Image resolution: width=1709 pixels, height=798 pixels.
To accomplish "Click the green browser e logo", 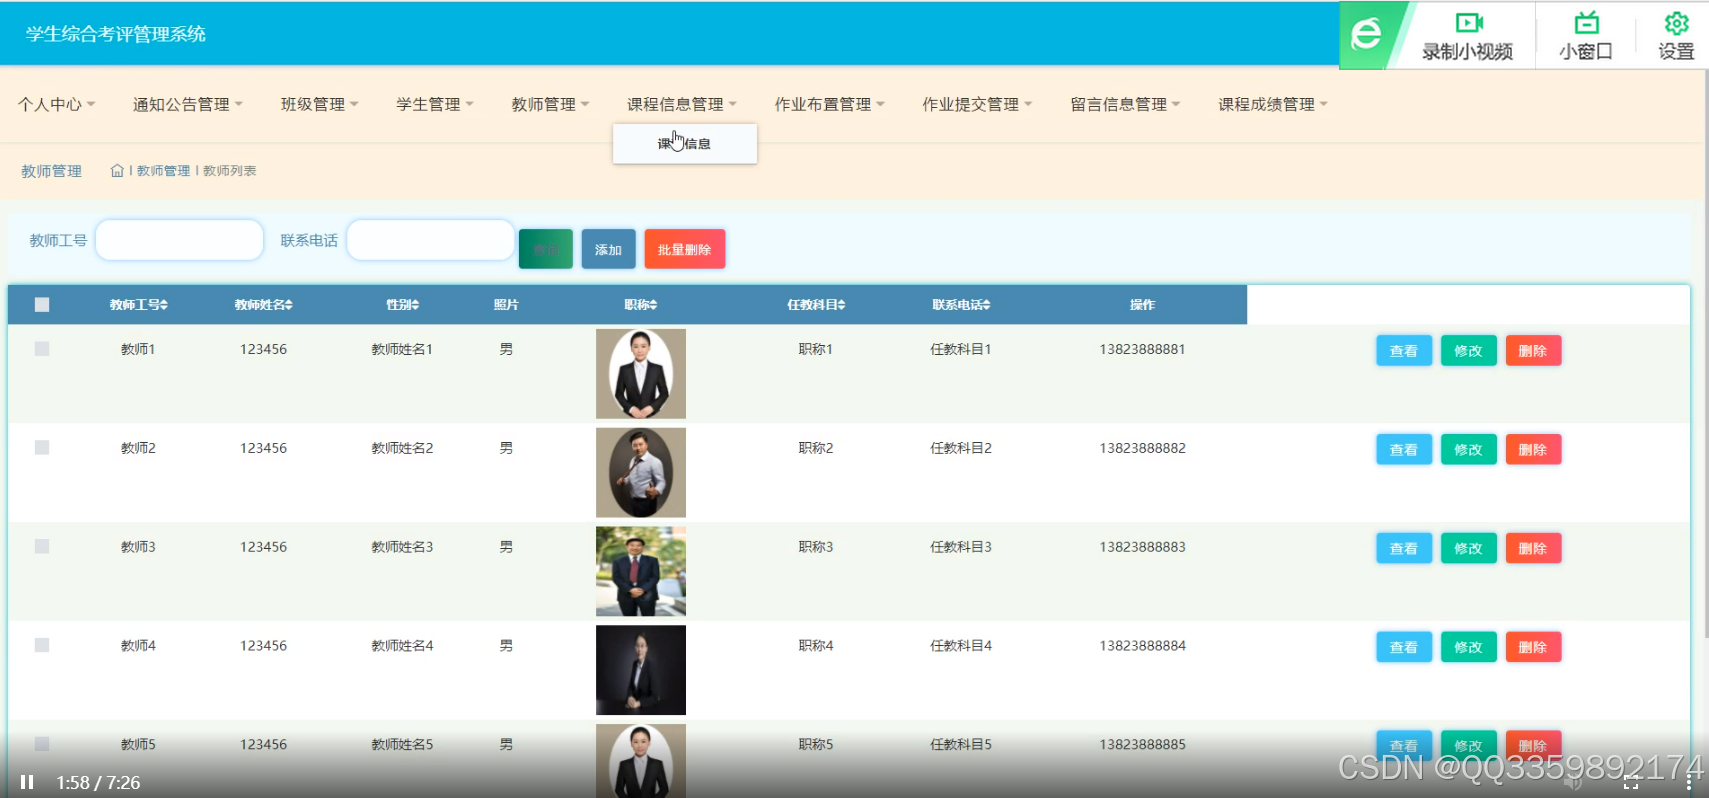I will point(1366,35).
